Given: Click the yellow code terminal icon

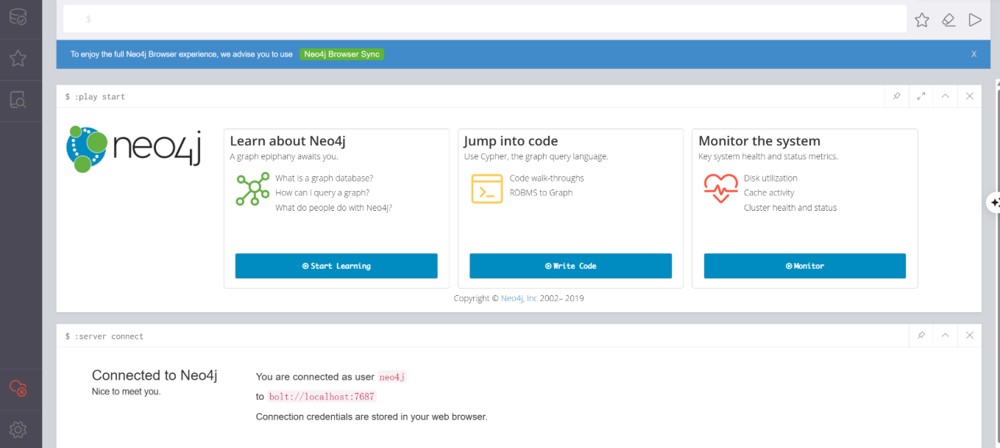Looking at the screenshot, I should coord(487,189).
